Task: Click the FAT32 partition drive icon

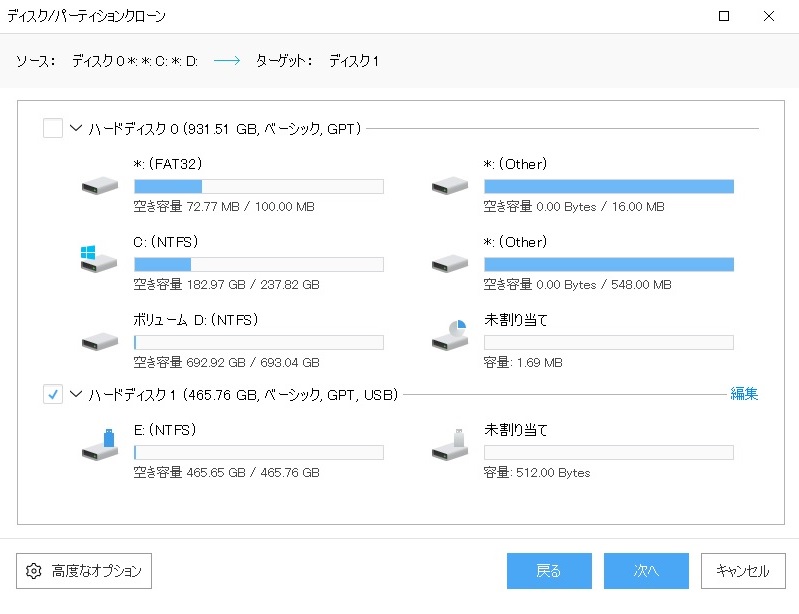Action: [100, 185]
